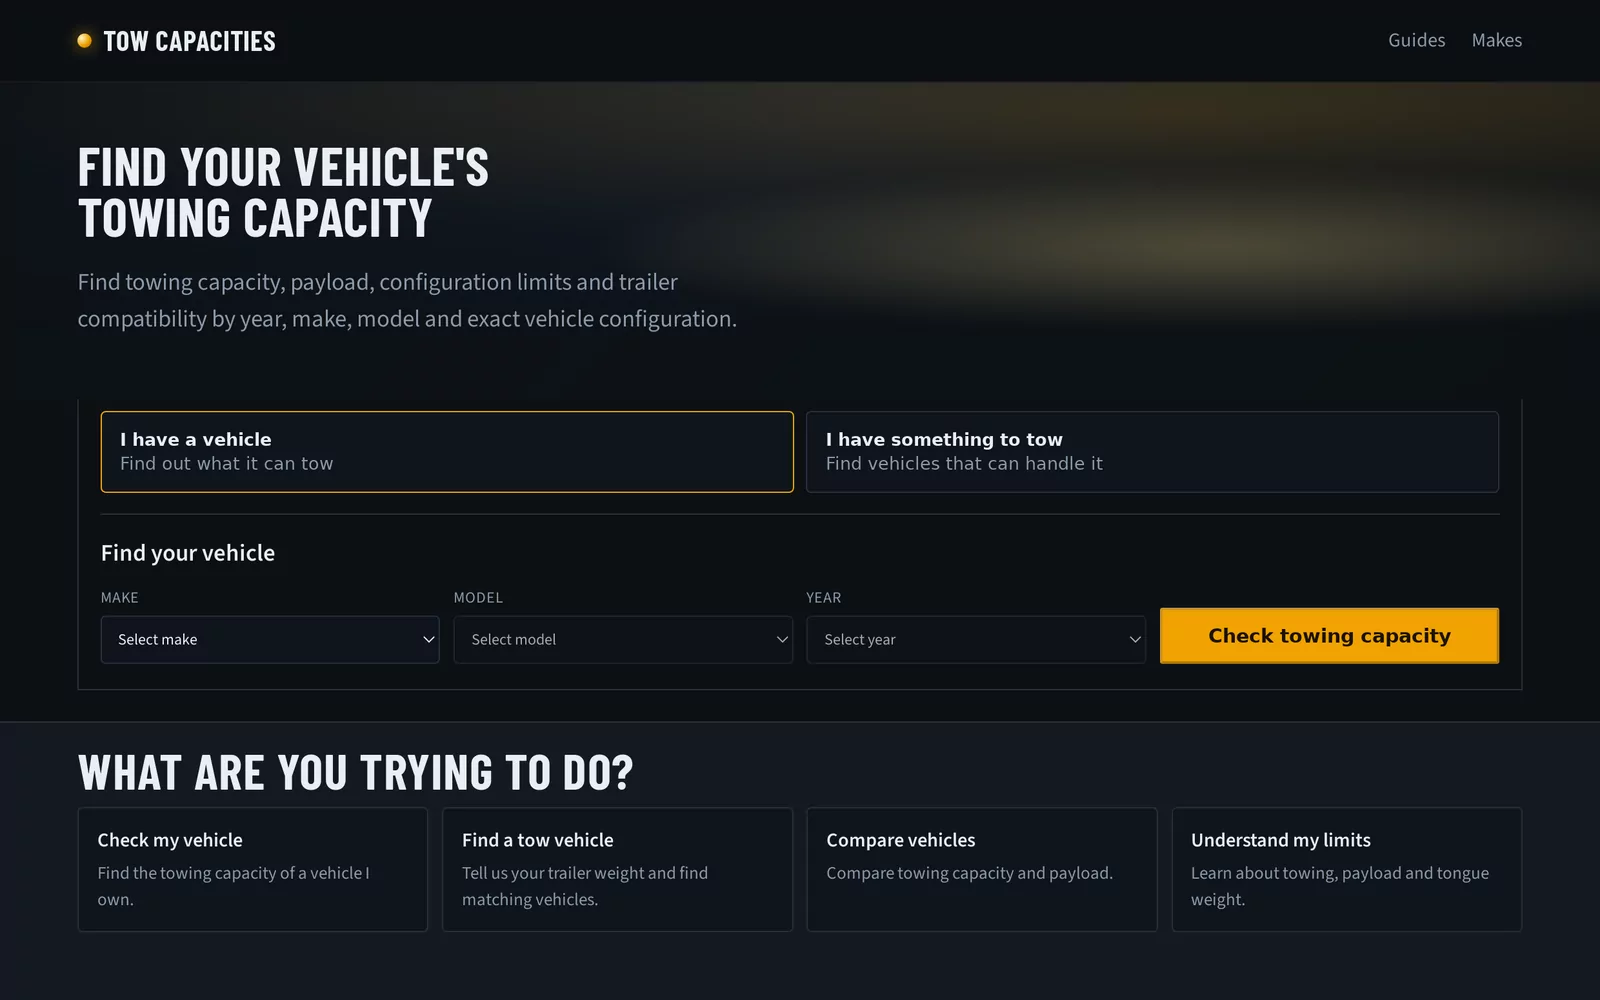
Task: Open the Check my vehicle card
Action: [253, 870]
